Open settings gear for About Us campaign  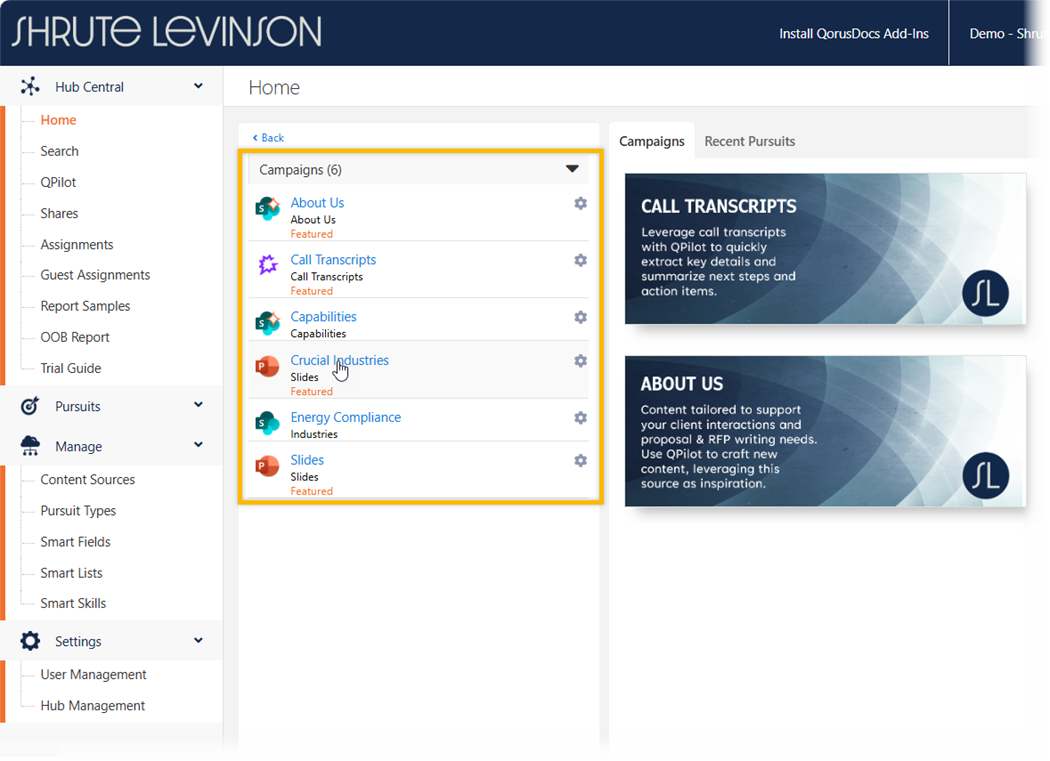pos(580,204)
